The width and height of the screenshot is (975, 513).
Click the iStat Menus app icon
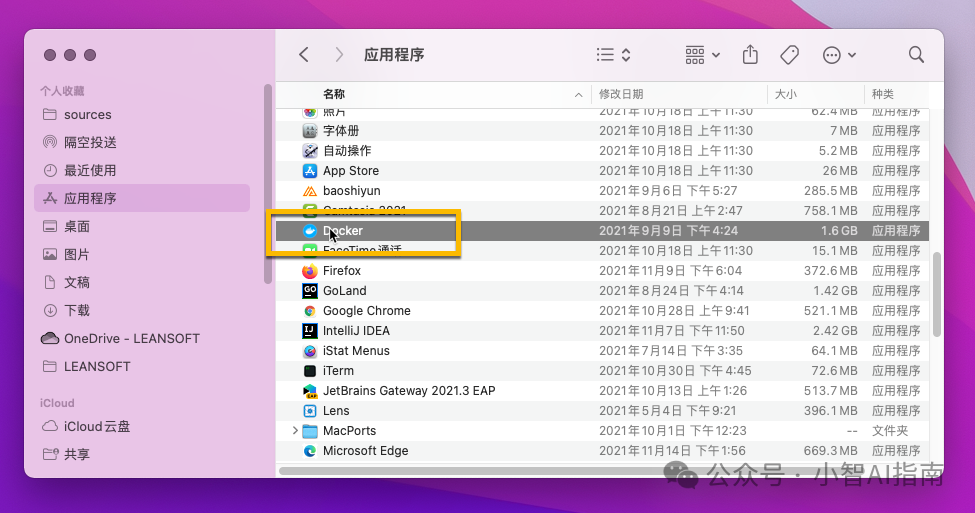coord(310,351)
